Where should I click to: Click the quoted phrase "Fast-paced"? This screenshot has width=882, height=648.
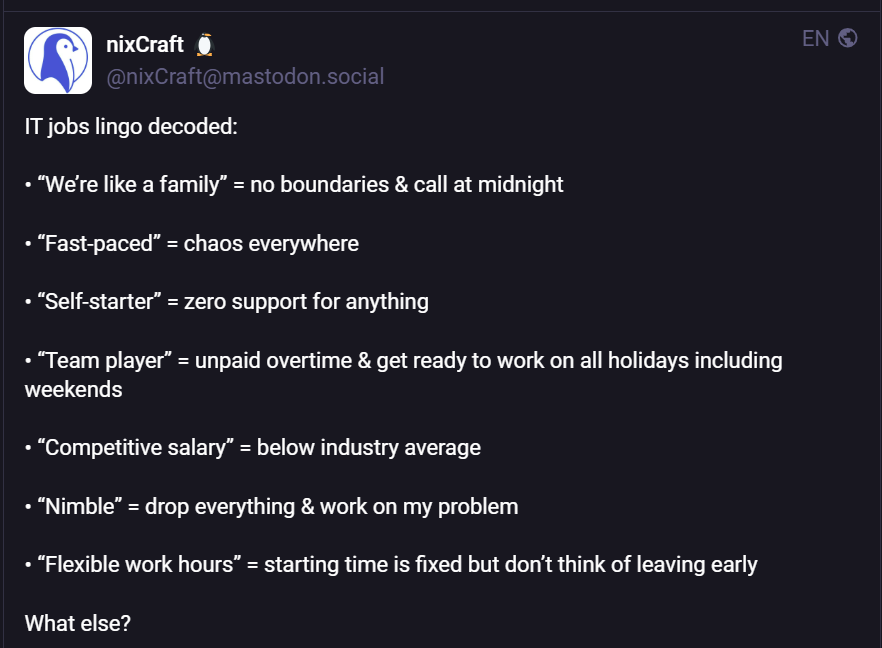tap(99, 244)
